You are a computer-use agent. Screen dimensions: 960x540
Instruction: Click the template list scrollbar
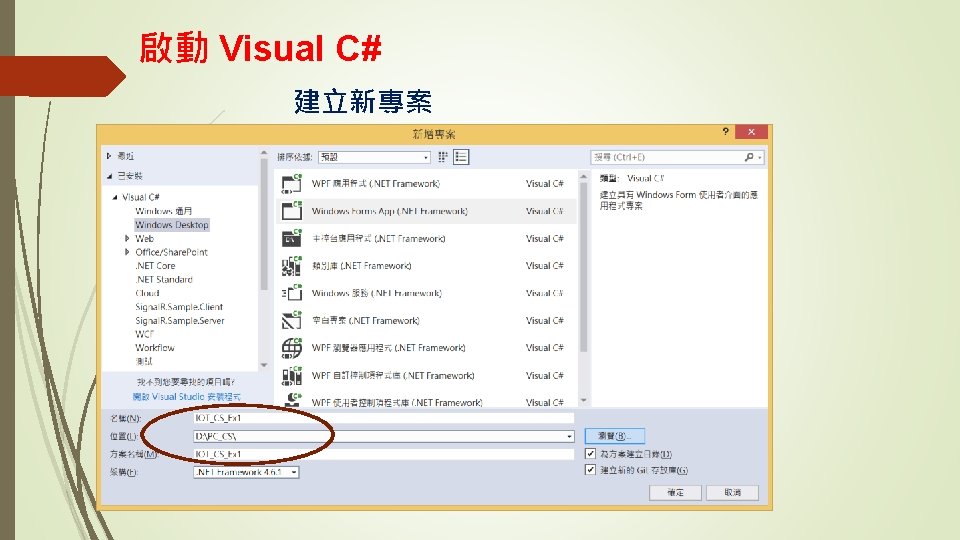pyautogui.click(x=583, y=266)
